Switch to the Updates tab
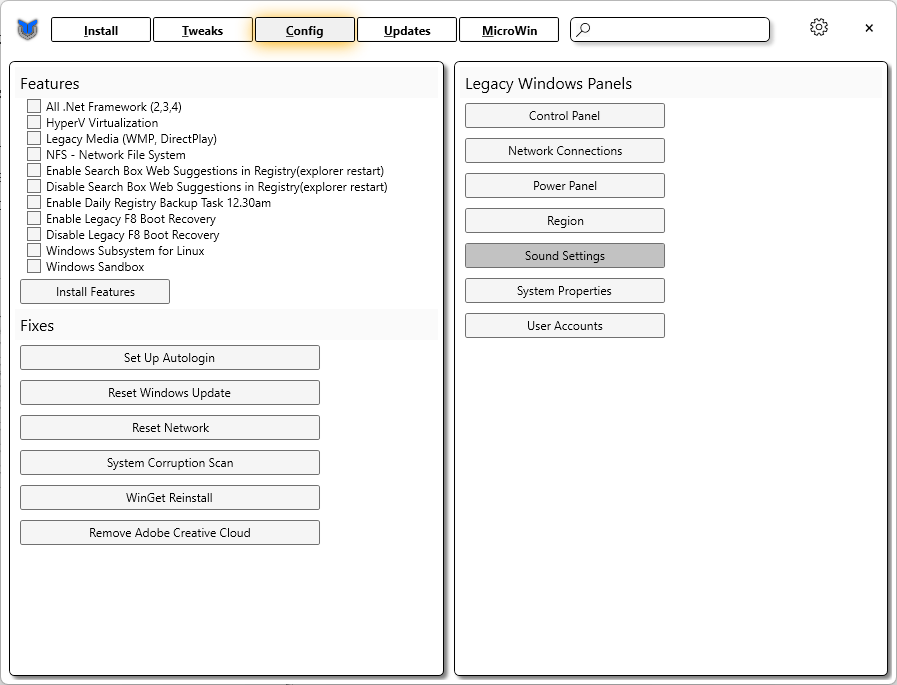897x685 pixels. point(407,30)
